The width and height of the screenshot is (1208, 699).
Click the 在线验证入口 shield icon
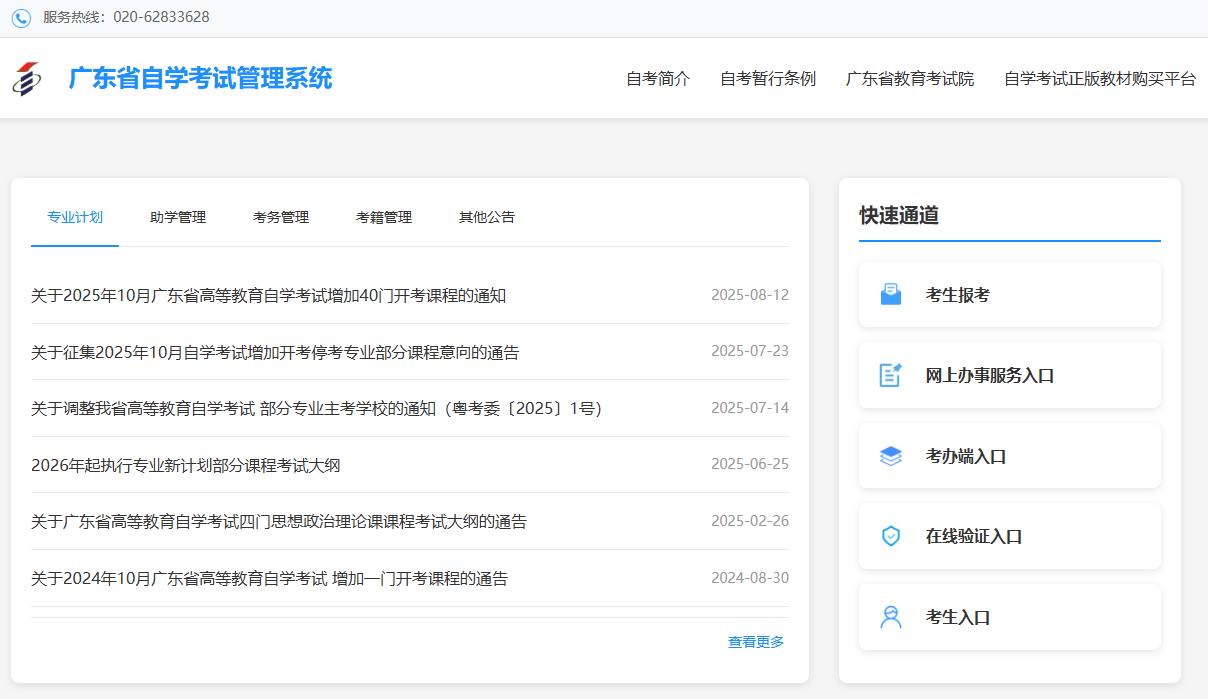coord(890,536)
